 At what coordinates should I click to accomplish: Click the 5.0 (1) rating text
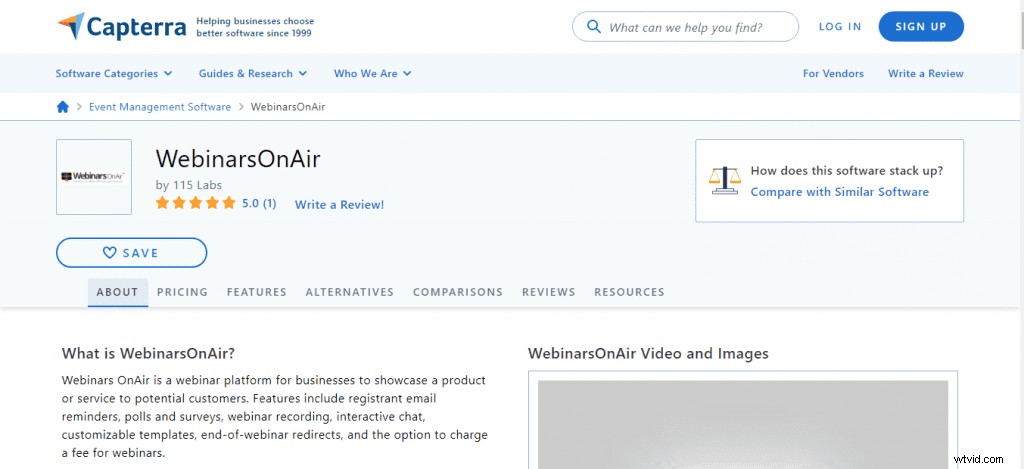[x=259, y=203]
